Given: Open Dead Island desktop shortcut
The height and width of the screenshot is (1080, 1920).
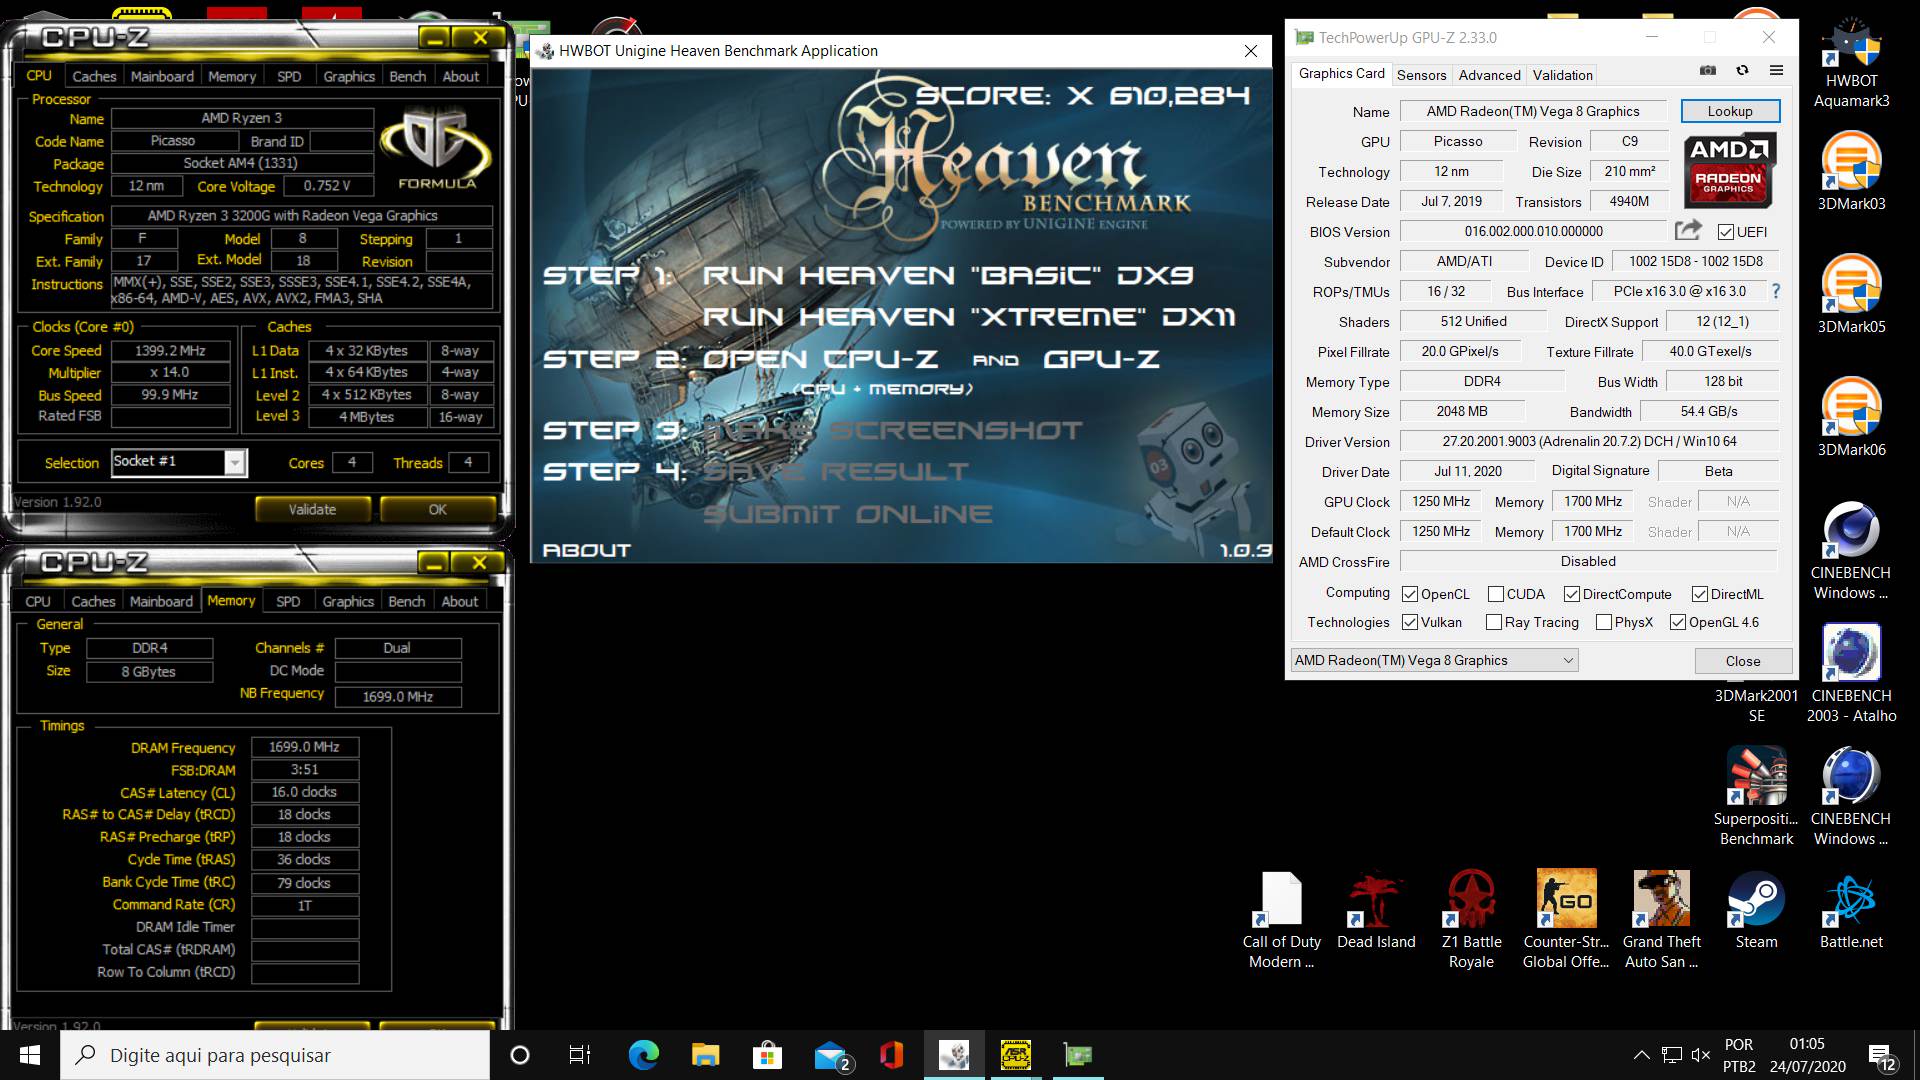Looking at the screenshot, I should 1376,910.
